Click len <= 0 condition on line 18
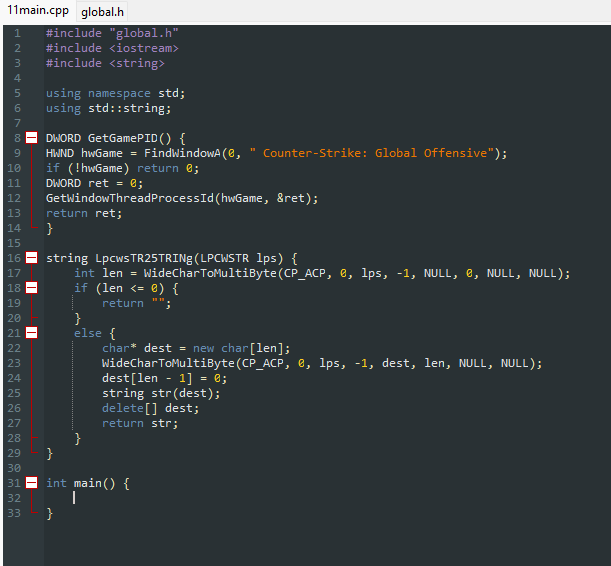This screenshot has height=566, width=611. [130, 288]
